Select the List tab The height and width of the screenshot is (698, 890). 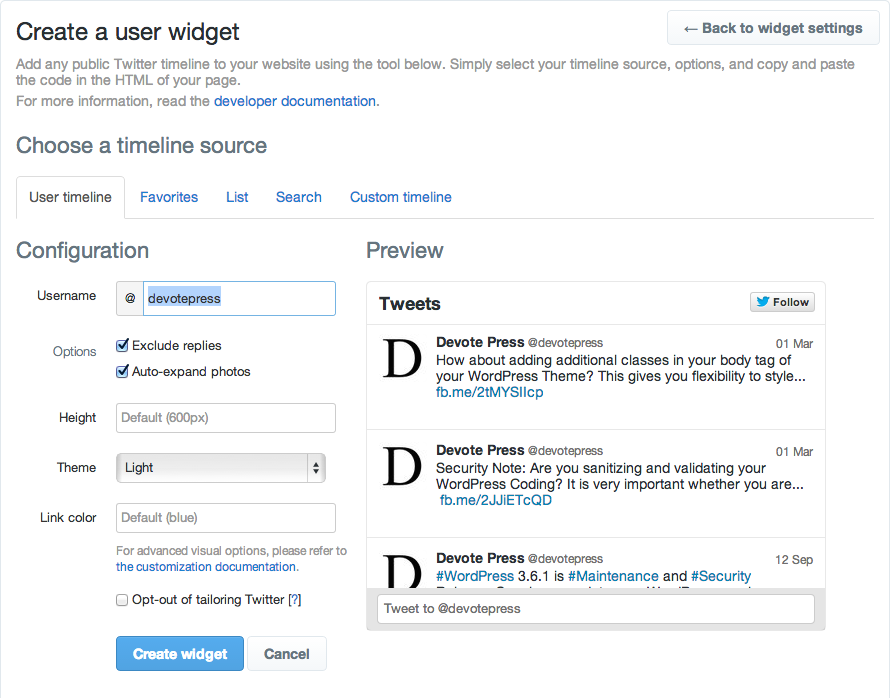tap(237, 197)
